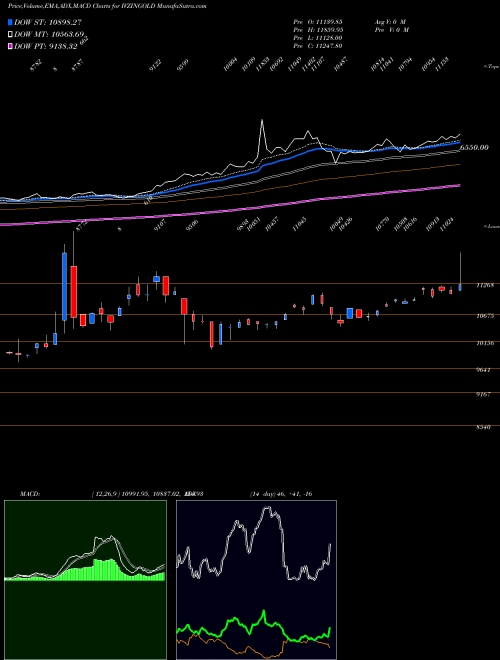Click the blue DOW ST legend swatch
The height and width of the screenshot is (660, 500).
pyautogui.click(x=10, y=22)
